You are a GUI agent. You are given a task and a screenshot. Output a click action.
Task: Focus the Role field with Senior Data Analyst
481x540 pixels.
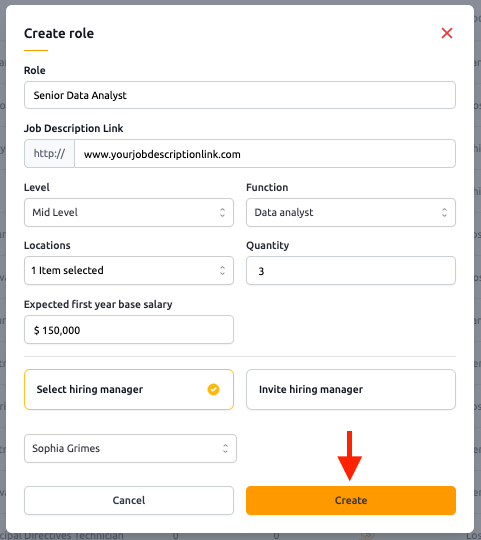click(240, 95)
